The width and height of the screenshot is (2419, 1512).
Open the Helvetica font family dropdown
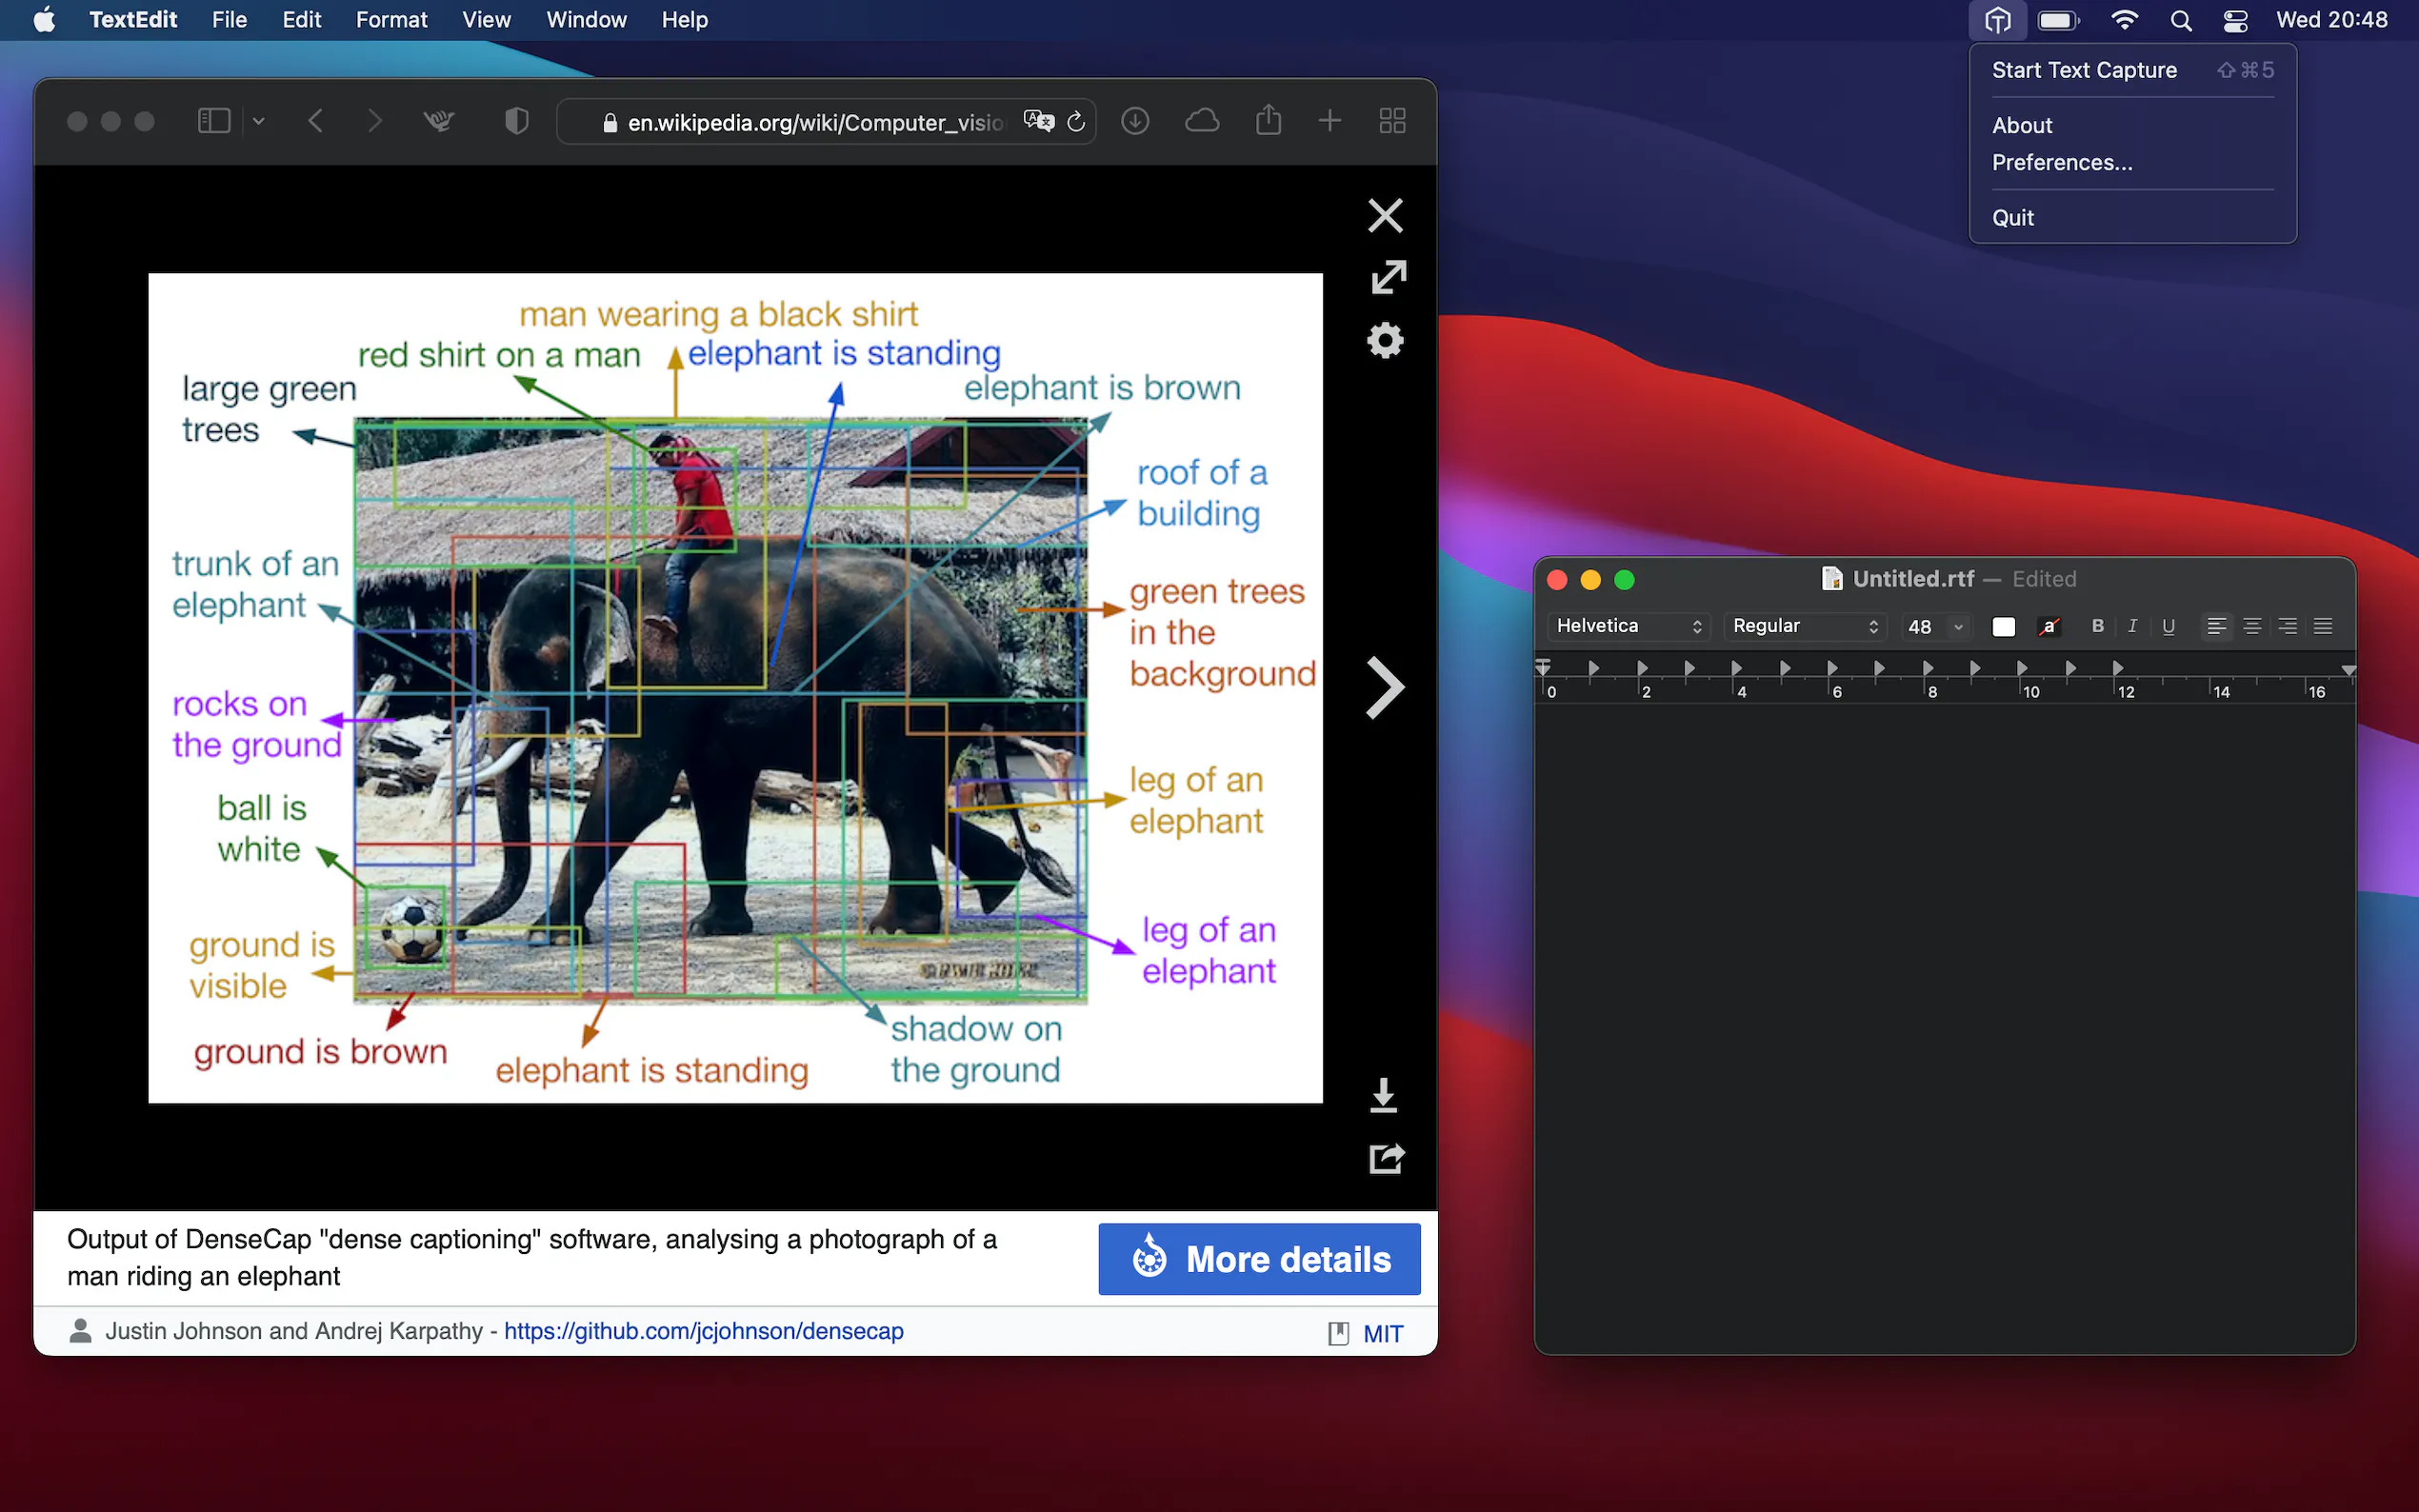point(1628,626)
